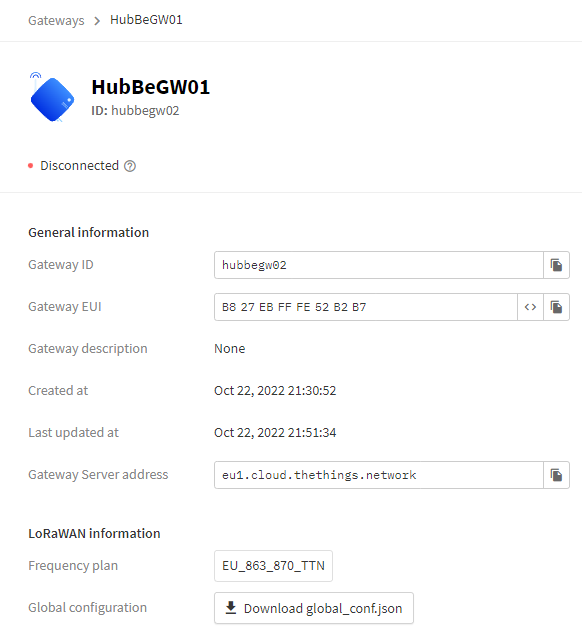Copy the Gateway EUI value
Image resolution: width=582 pixels, height=638 pixels.
click(x=556, y=307)
